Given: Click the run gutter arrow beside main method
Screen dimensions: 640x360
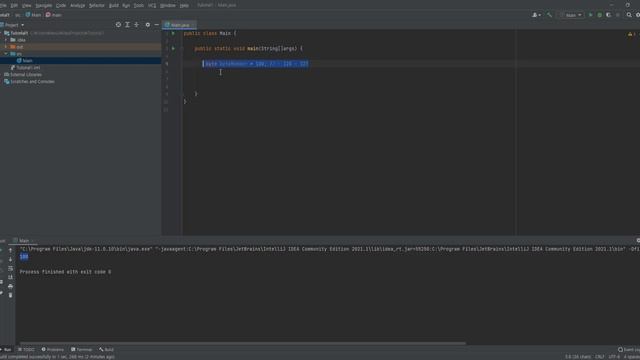Looking at the screenshot, I should (x=173, y=49).
